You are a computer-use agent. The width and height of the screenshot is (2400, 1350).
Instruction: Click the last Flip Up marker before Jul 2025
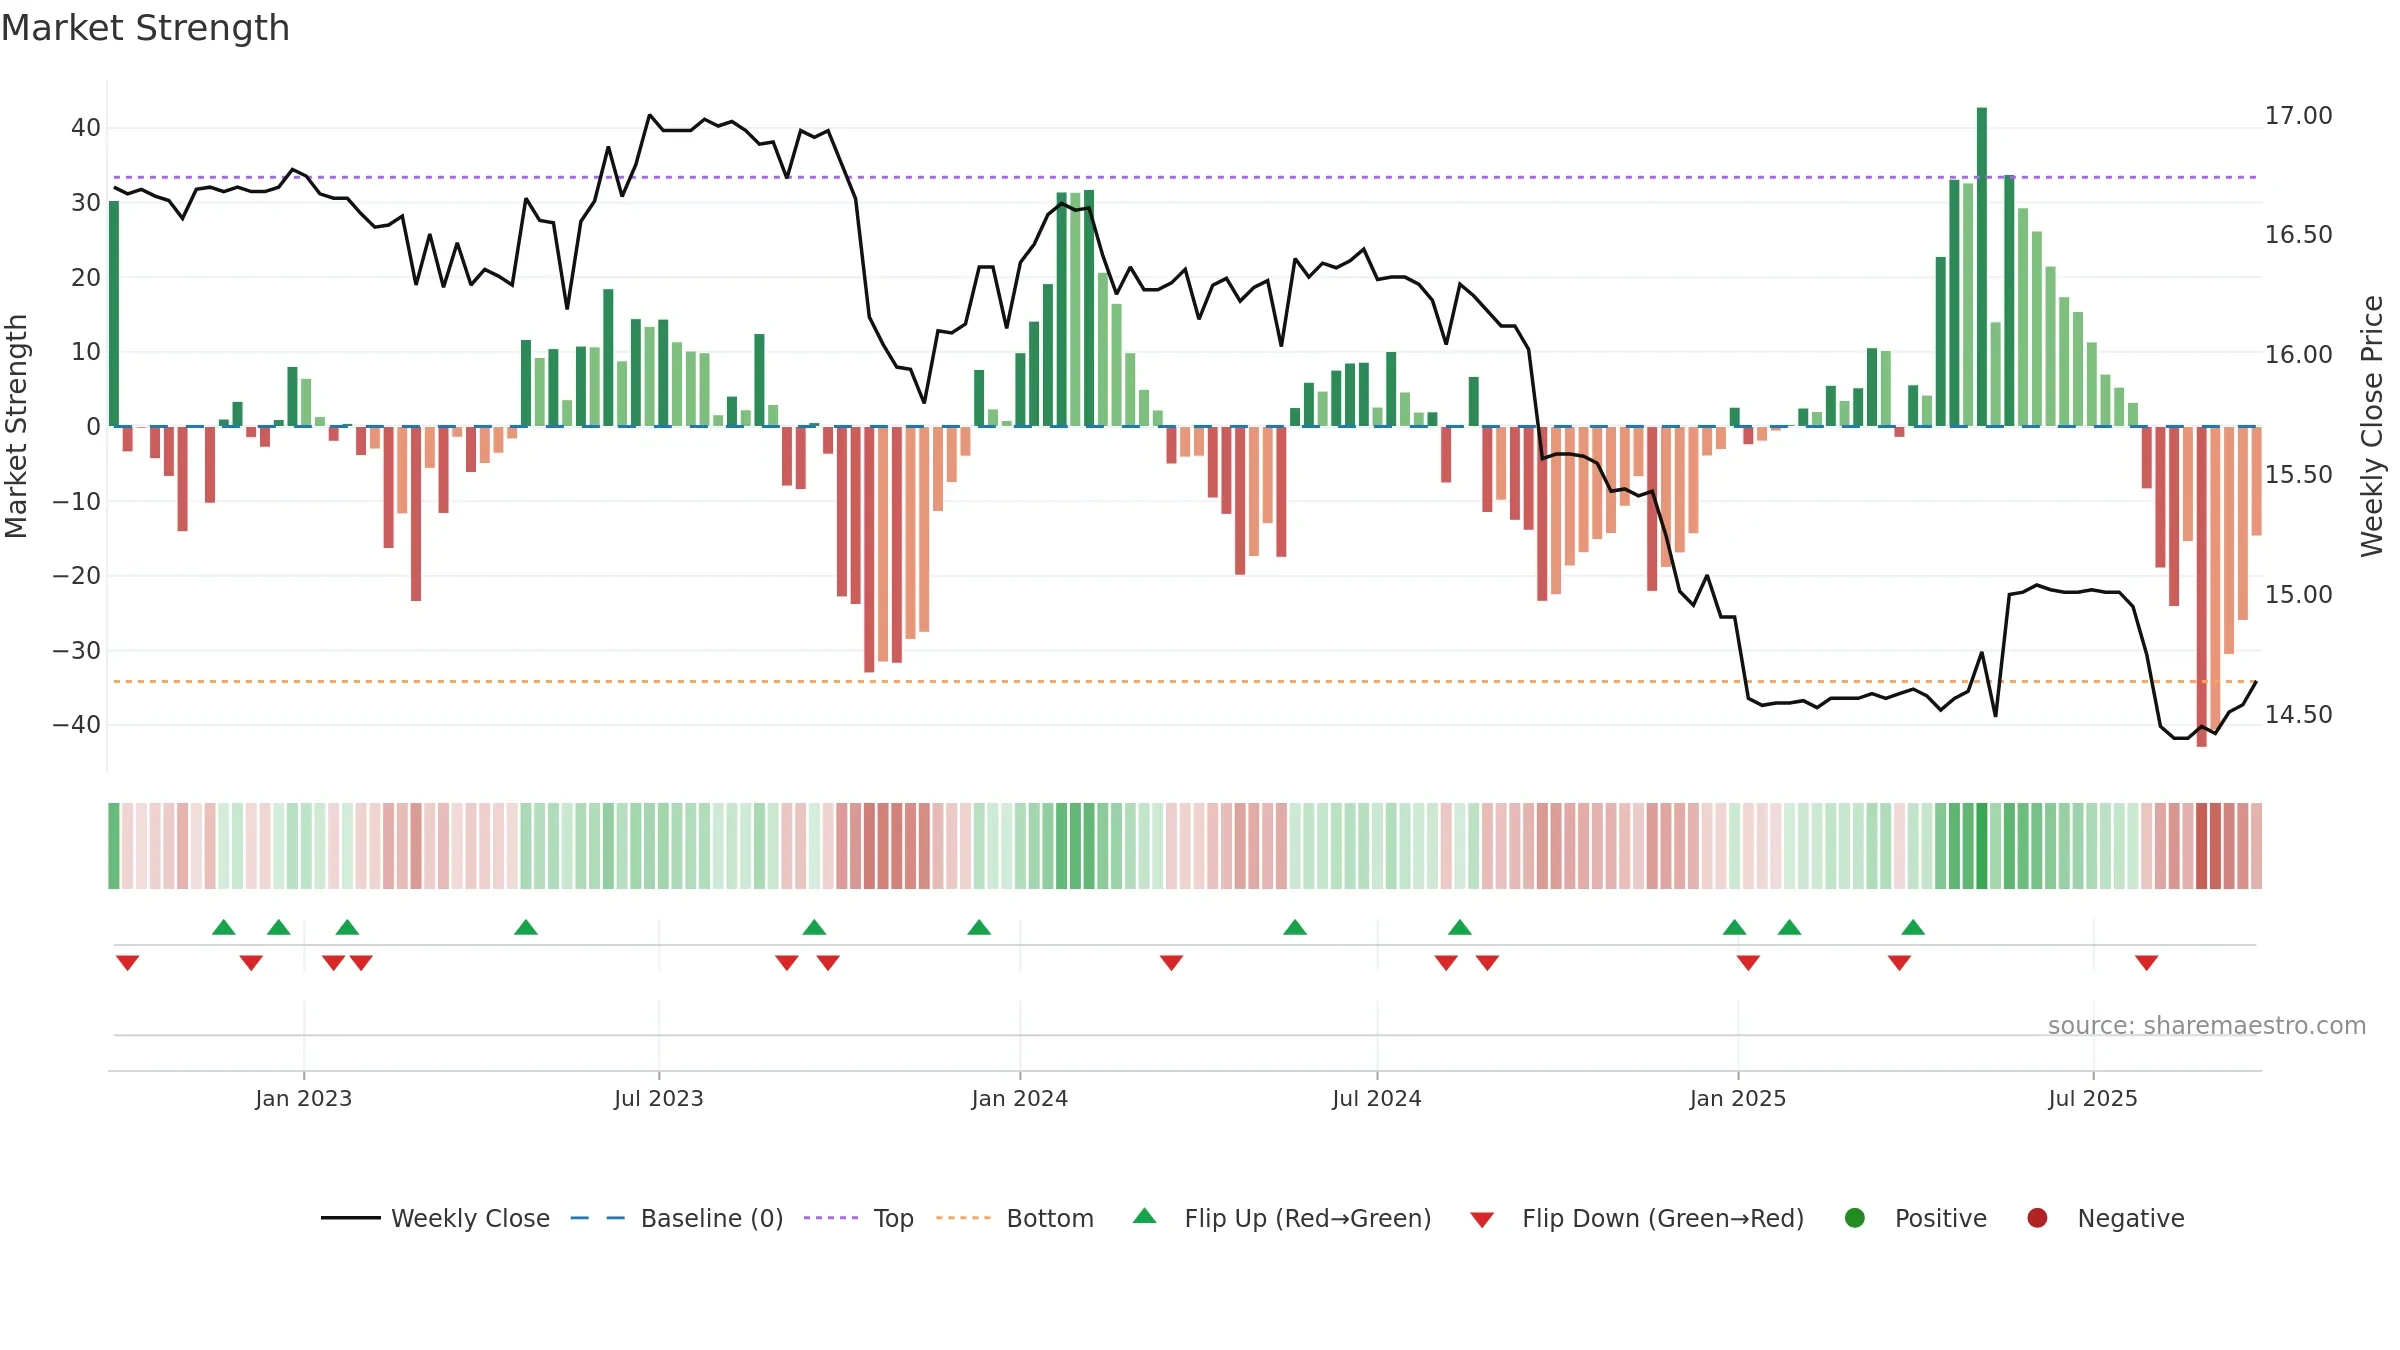pos(1913,927)
